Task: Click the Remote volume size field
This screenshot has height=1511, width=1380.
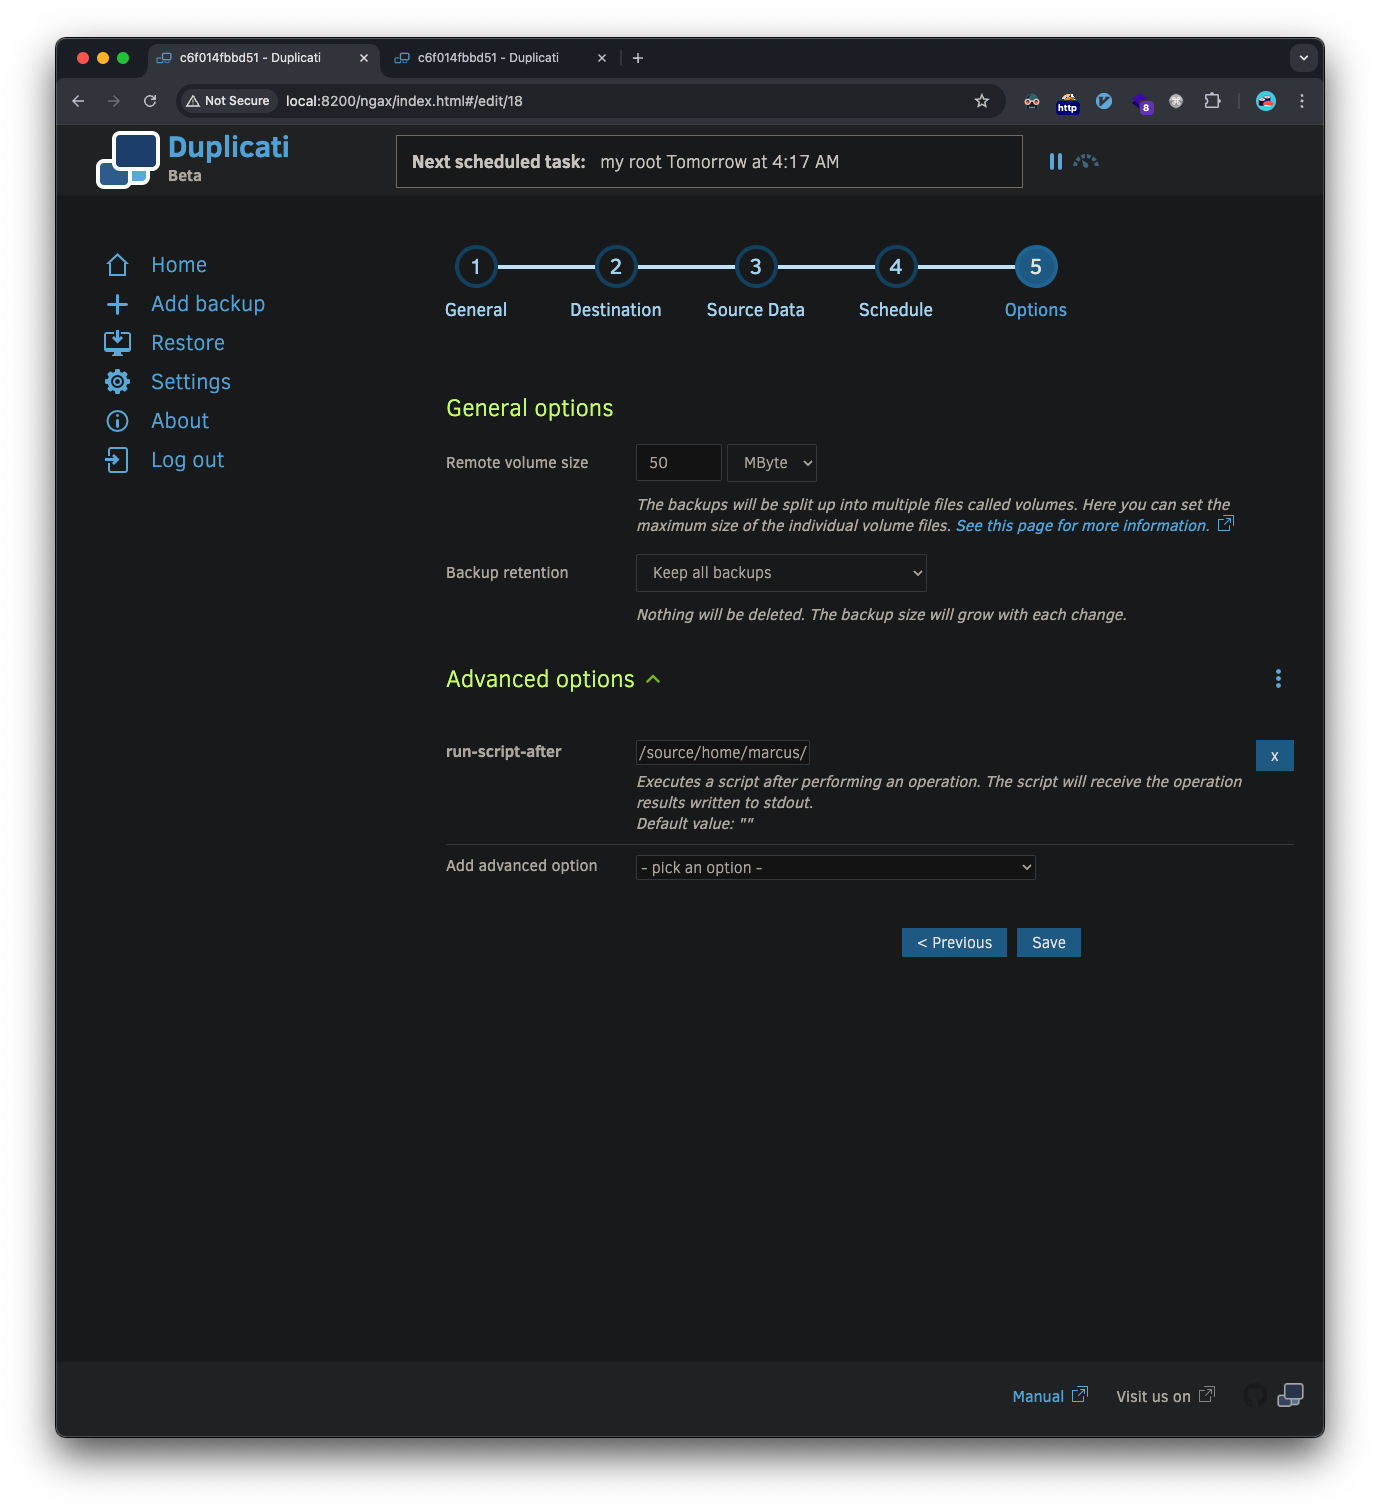Action: (x=678, y=463)
